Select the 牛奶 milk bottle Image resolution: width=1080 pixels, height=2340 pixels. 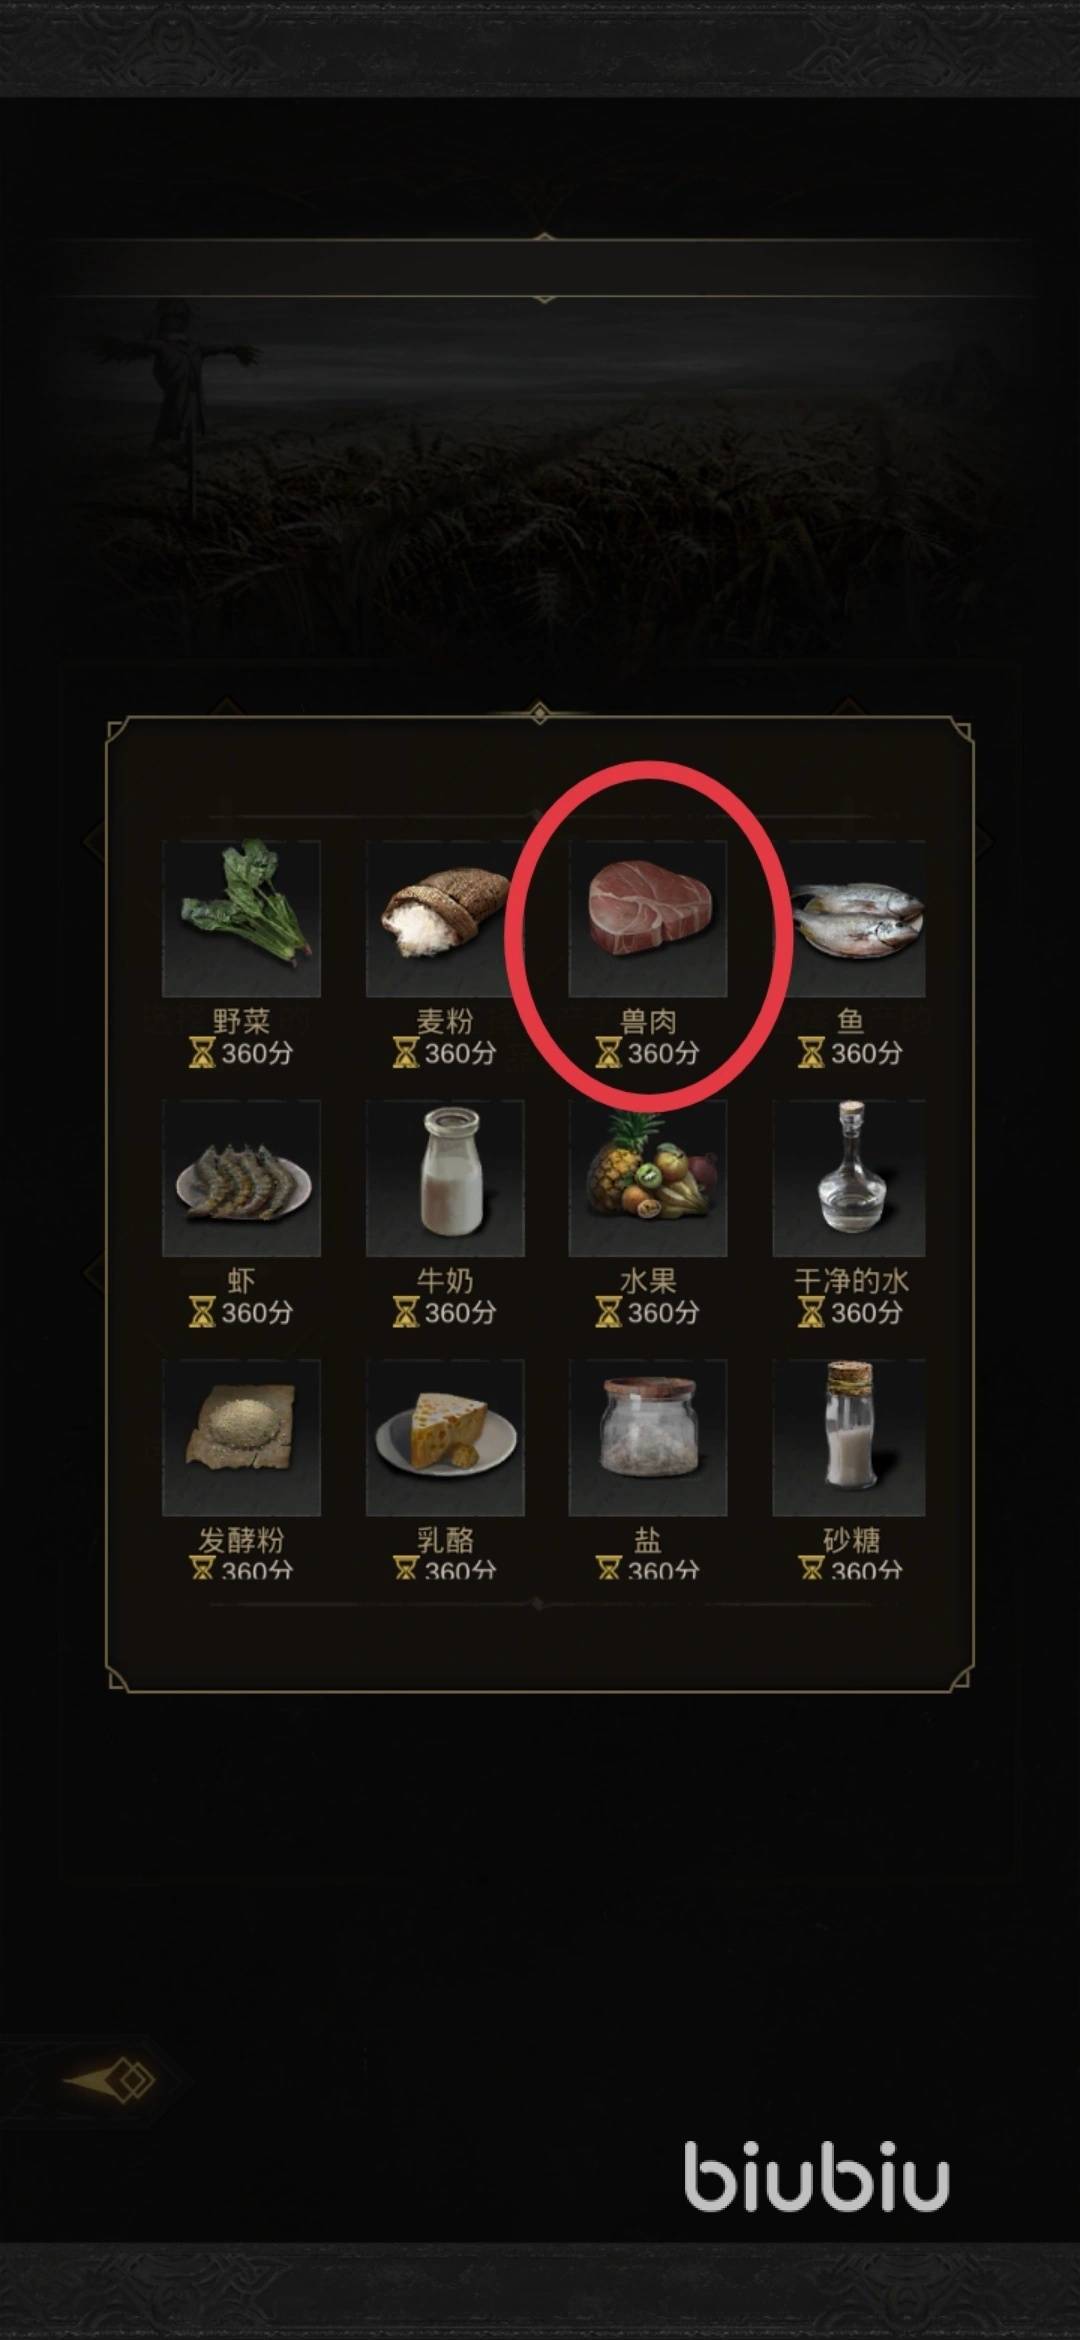coord(445,1178)
